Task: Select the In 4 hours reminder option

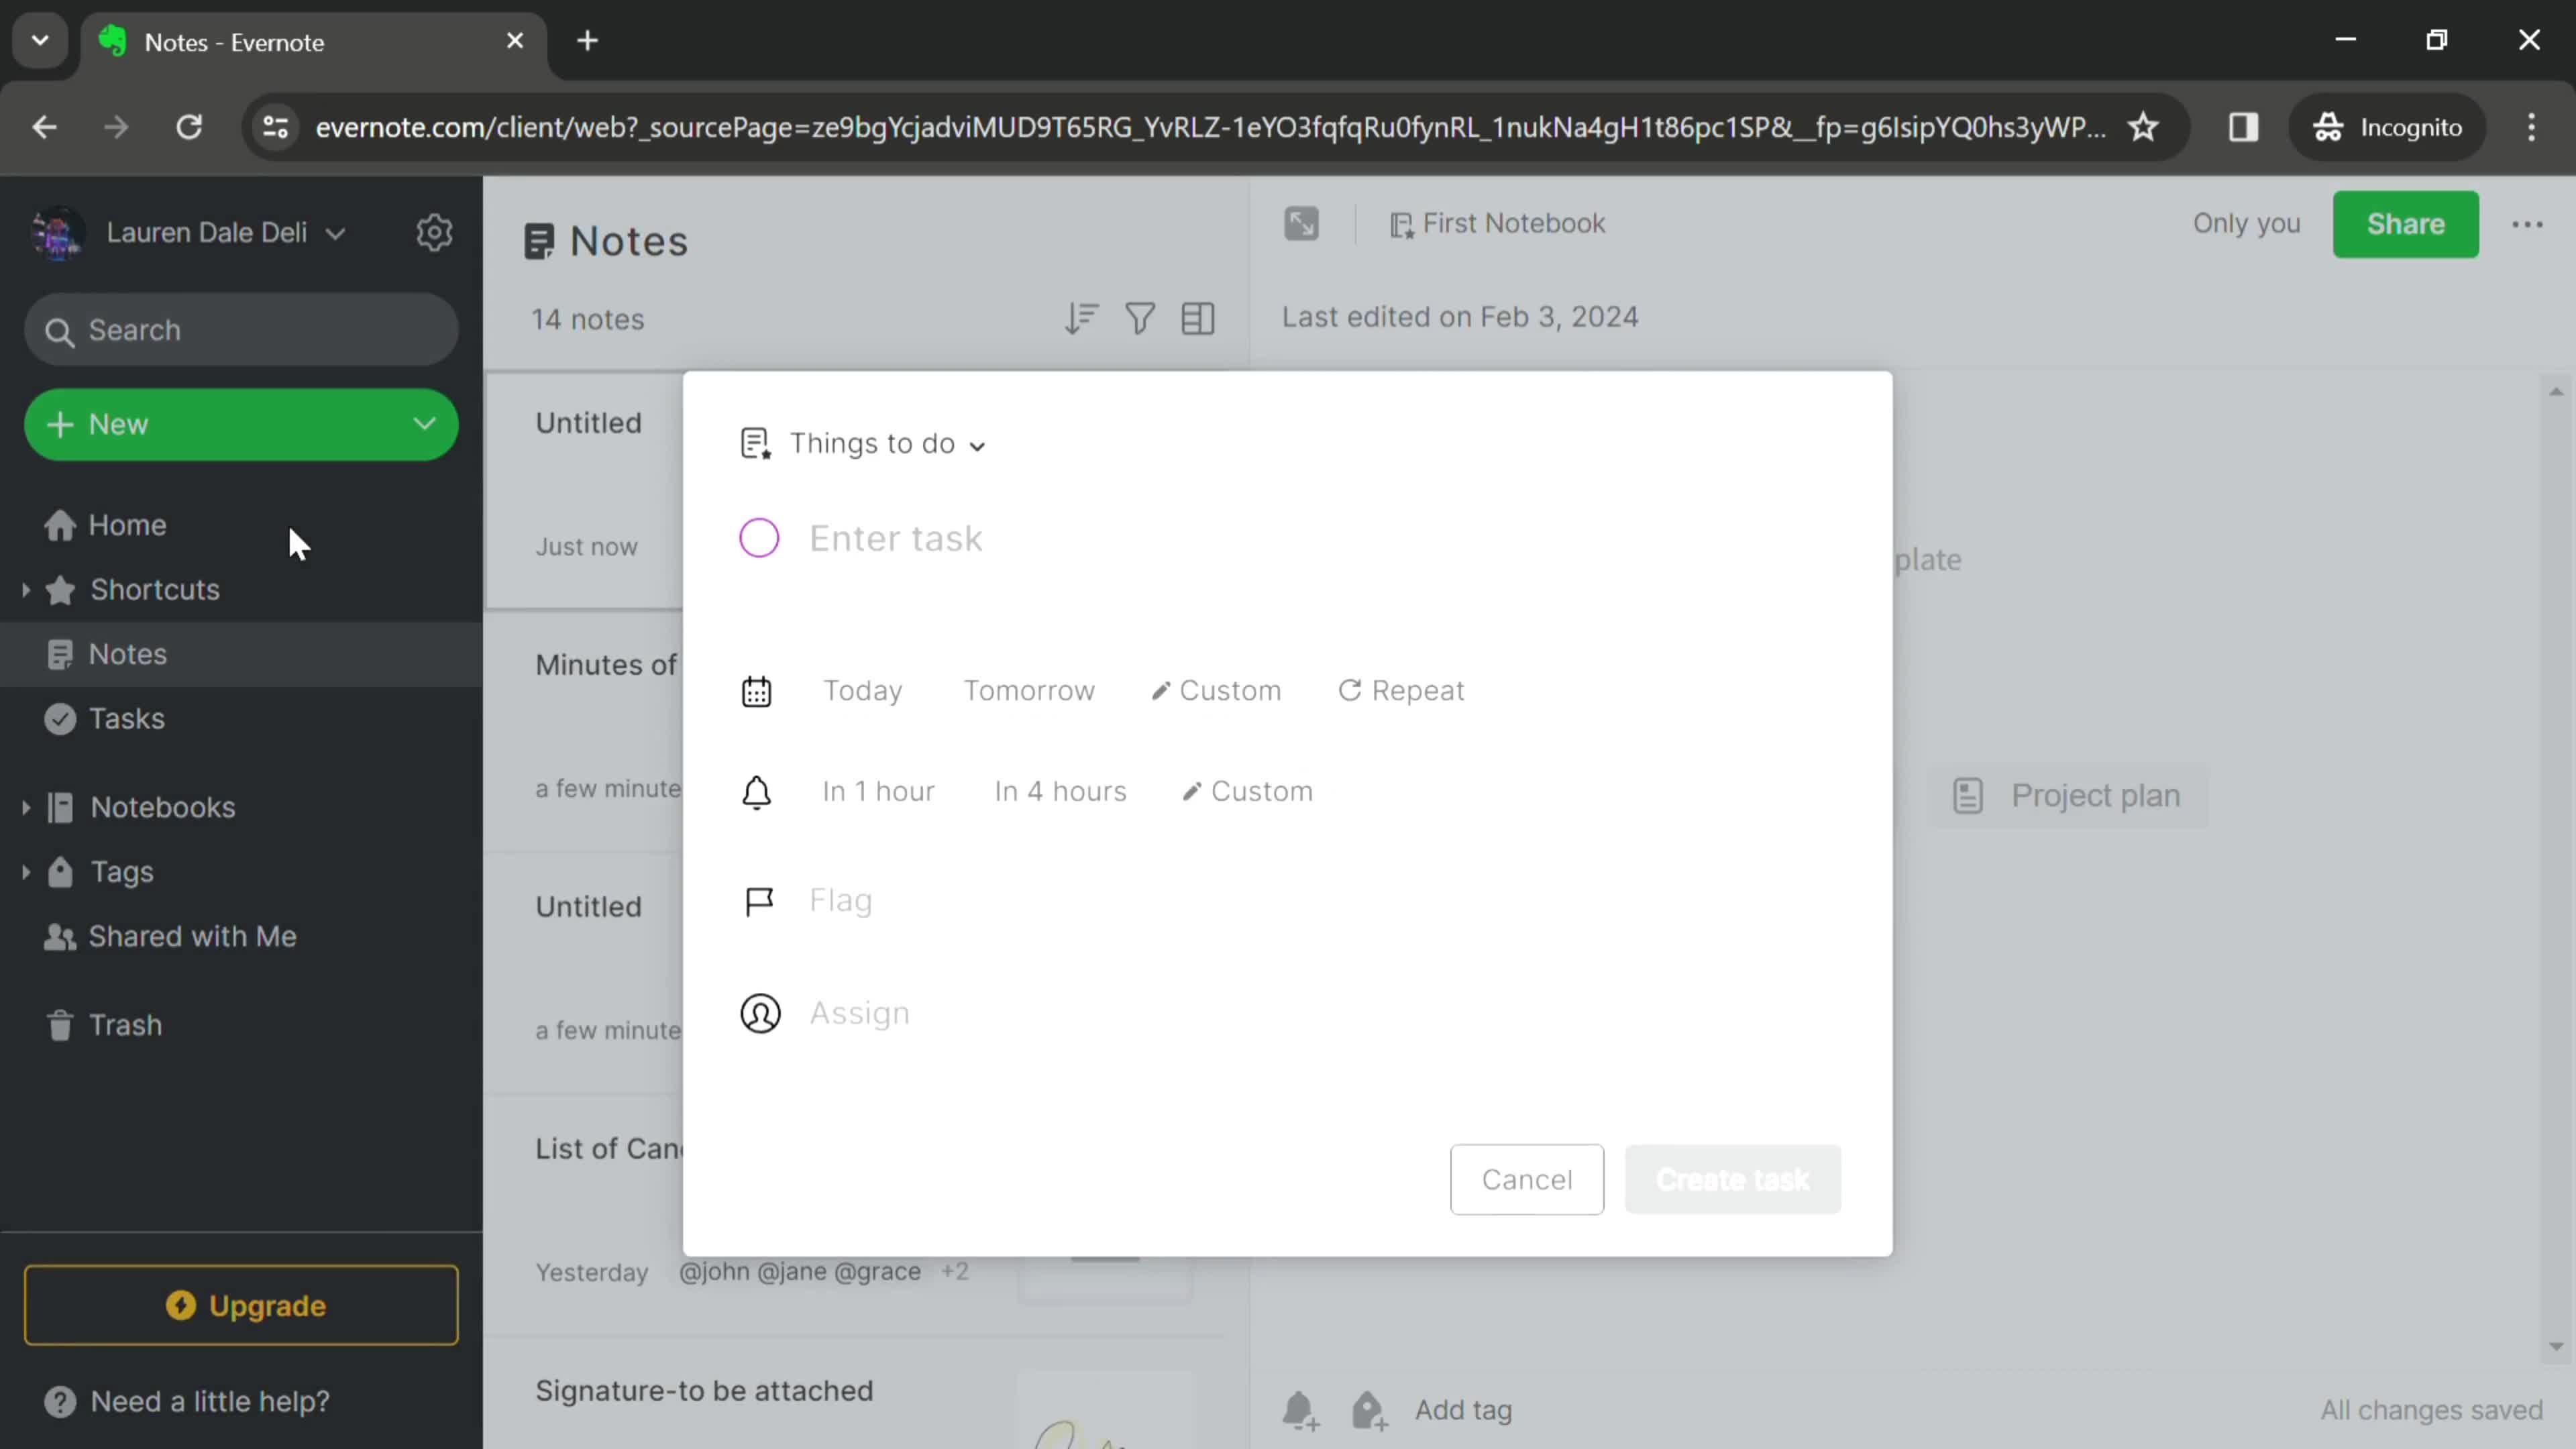Action: 1060,791
